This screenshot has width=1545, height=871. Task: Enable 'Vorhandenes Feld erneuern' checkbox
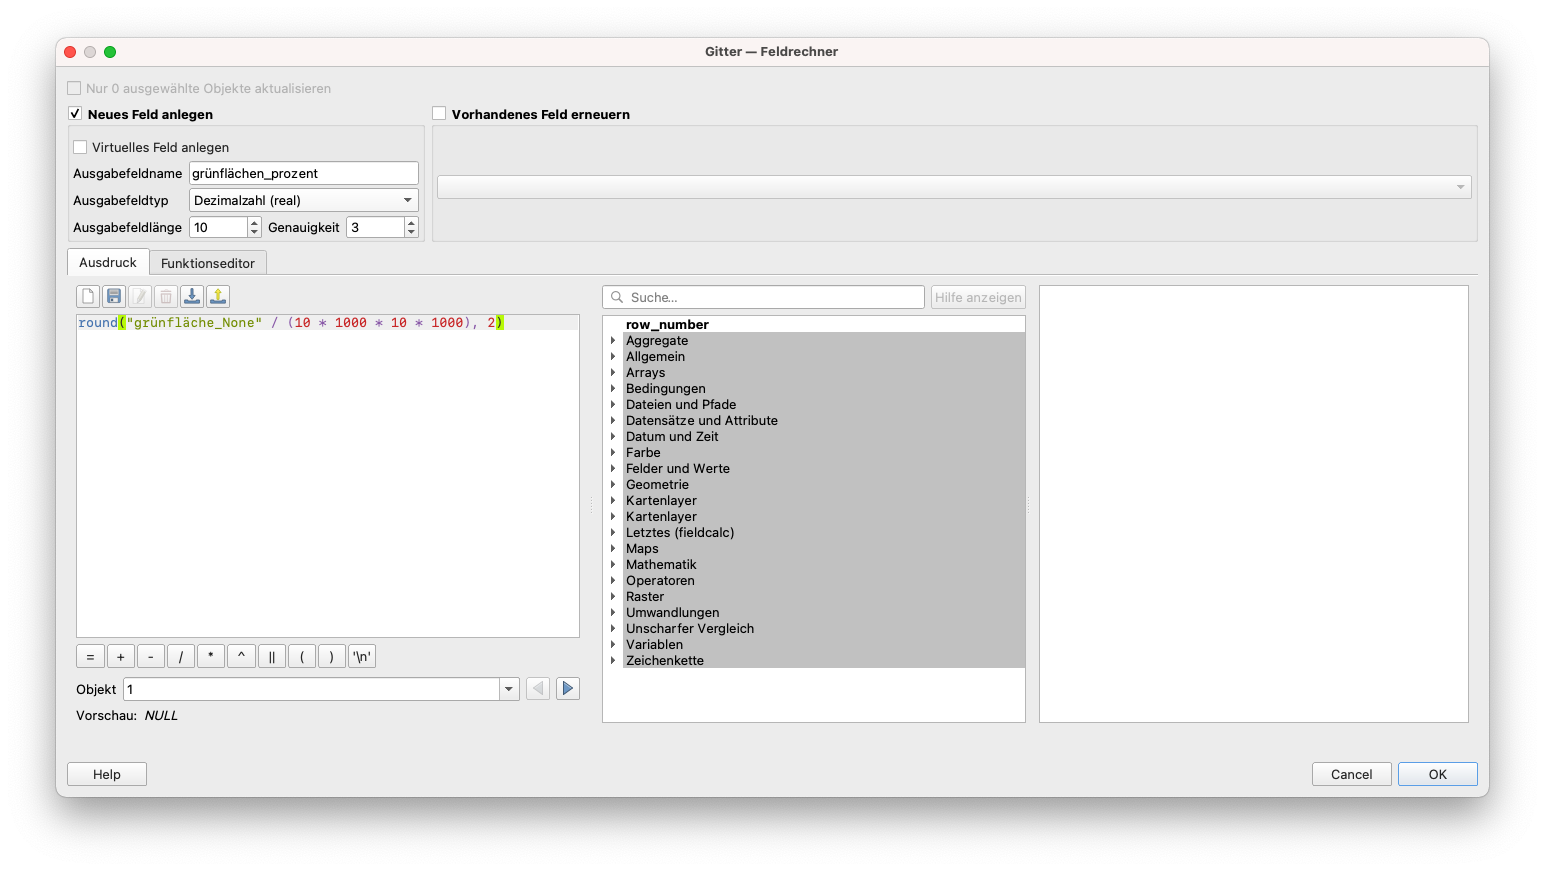(x=439, y=114)
